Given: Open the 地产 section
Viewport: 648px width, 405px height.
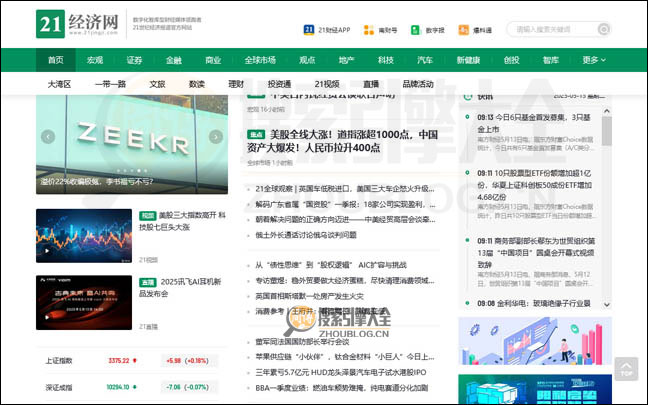Looking at the screenshot, I should tap(346, 60).
